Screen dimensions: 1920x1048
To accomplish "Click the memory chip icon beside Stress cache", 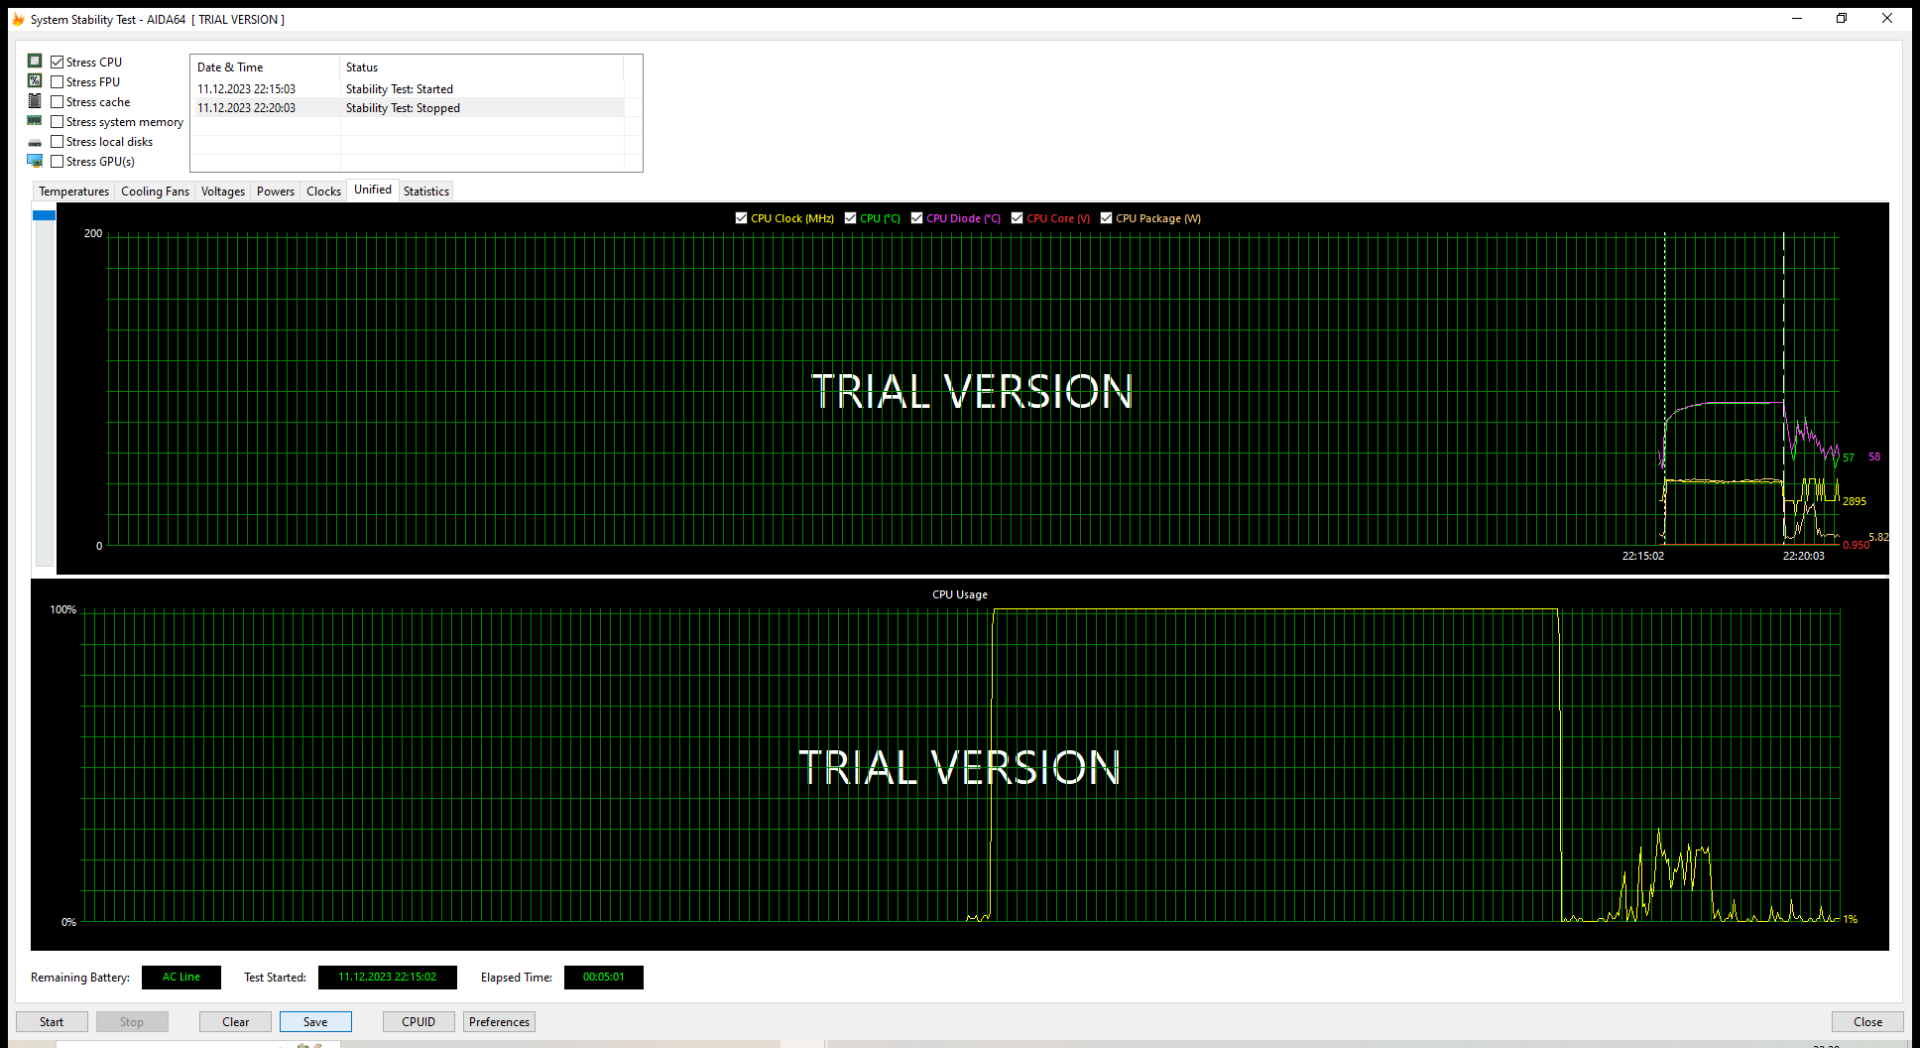I will pyautogui.click(x=35, y=101).
